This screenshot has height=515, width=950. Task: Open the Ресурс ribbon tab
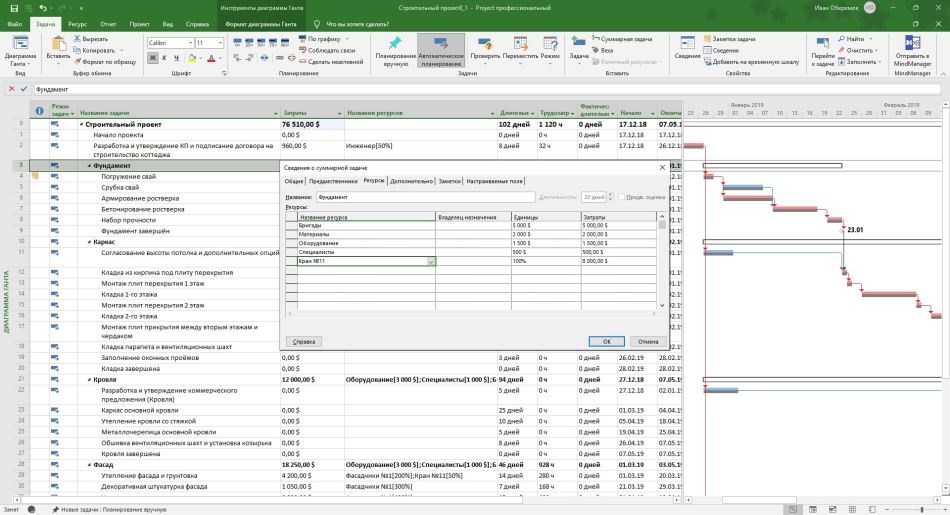pos(77,24)
